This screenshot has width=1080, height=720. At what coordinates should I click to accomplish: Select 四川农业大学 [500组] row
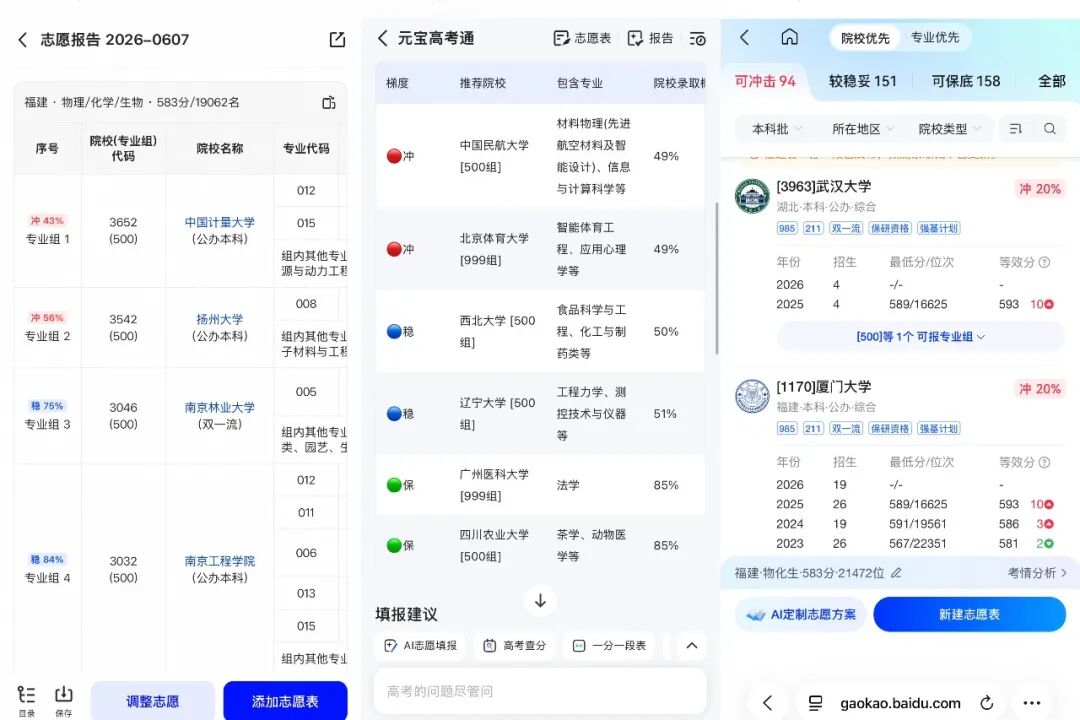click(x=540, y=545)
